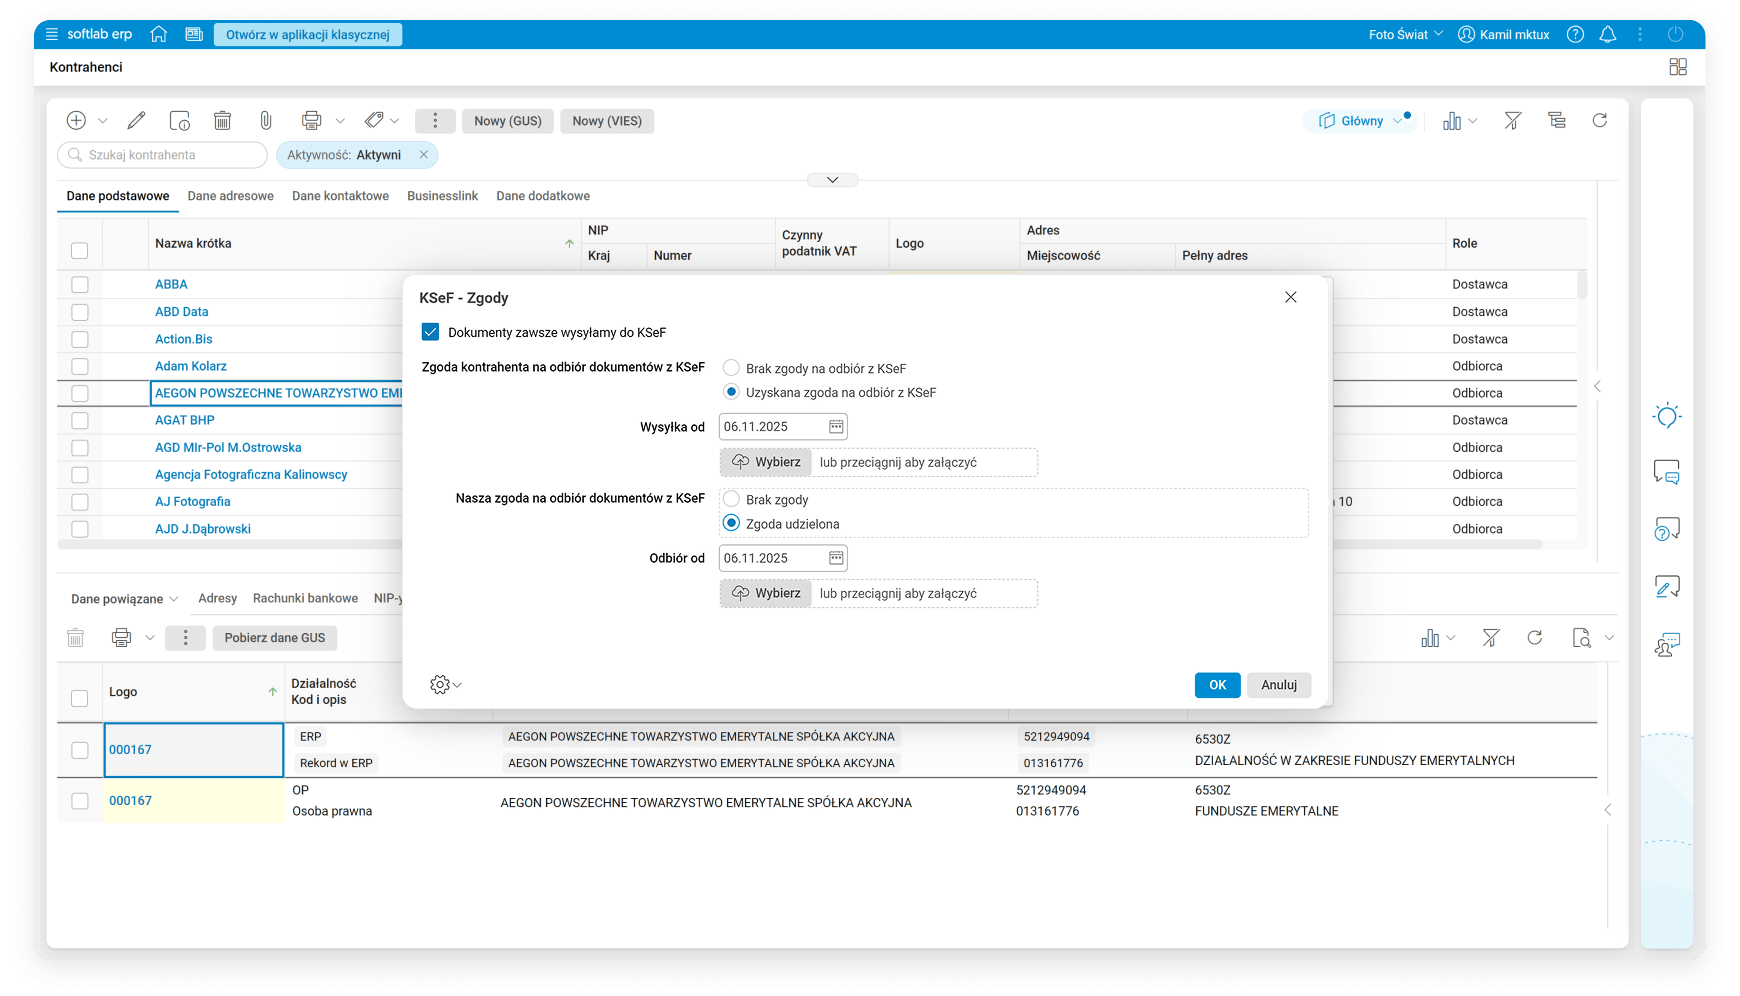
Task: Click the Nowy (GUS) button
Action: tap(507, 121)
